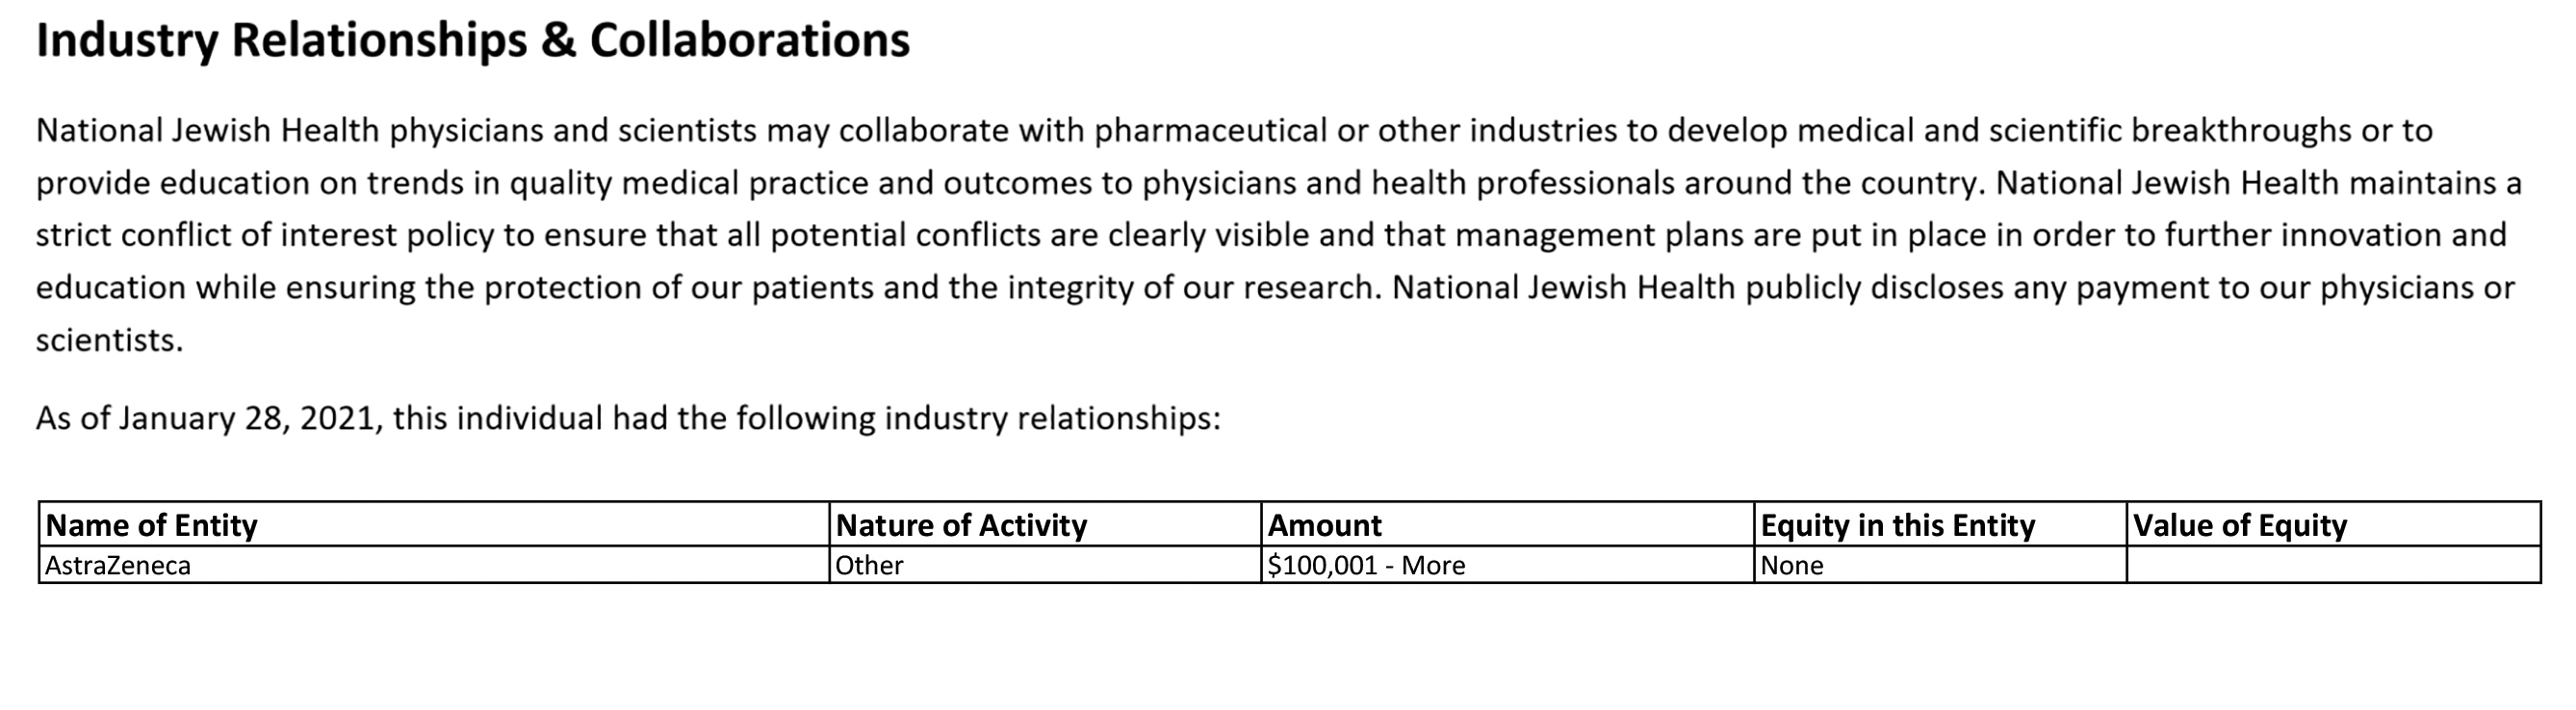Select the $100,001 - More amount cell
Image resolution: width=2576 pixels, height=710 pixels.
click(x=1507, y=565)
